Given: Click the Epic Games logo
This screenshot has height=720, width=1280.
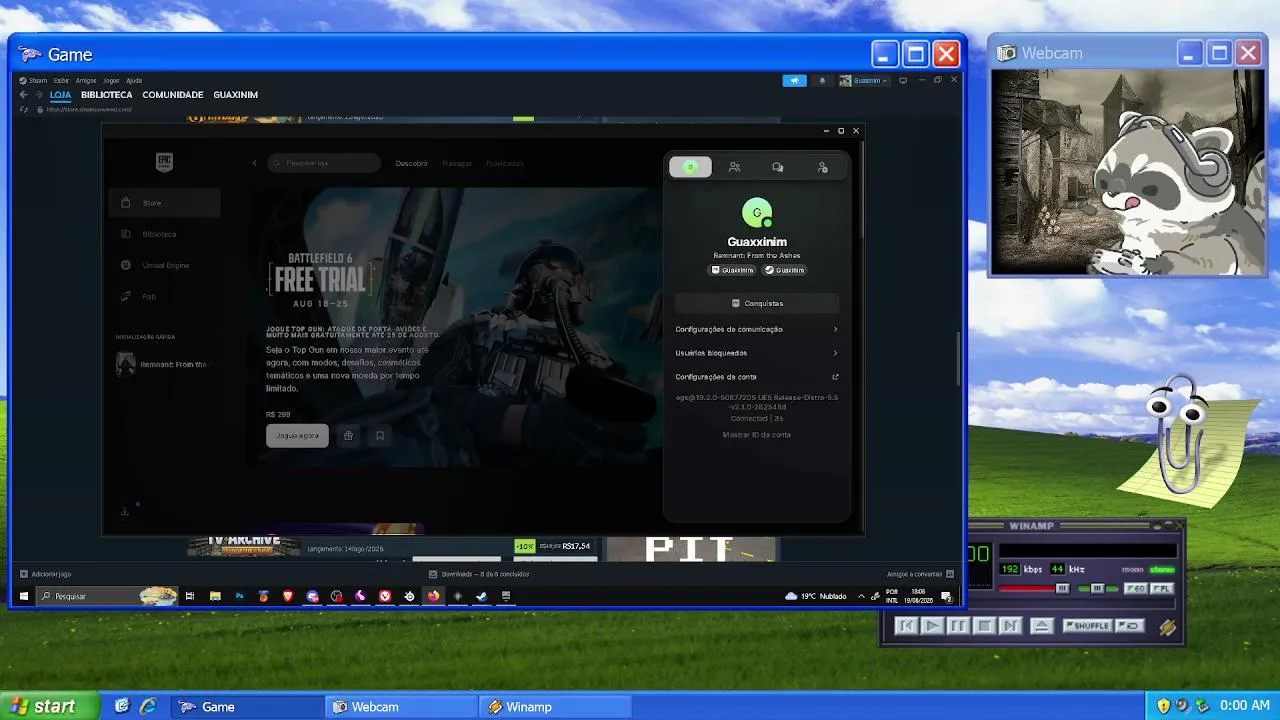Looking at the screenshot, I should pos(164,163).
